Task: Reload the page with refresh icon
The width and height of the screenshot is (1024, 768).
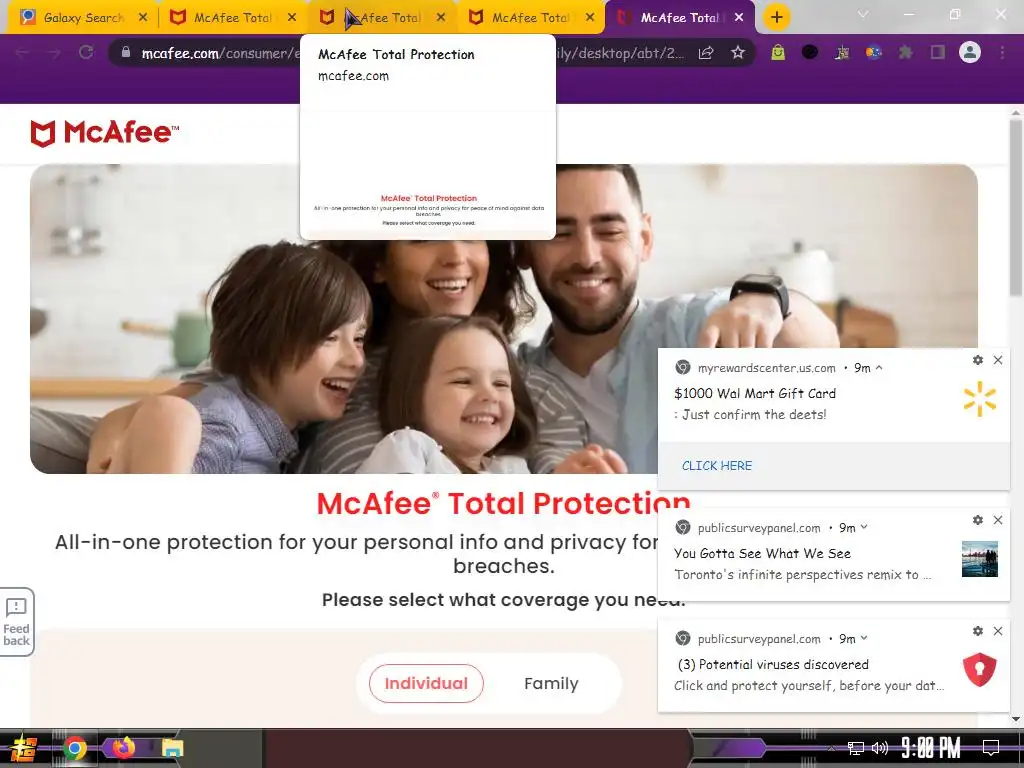Action: click(x=86, y=52)
